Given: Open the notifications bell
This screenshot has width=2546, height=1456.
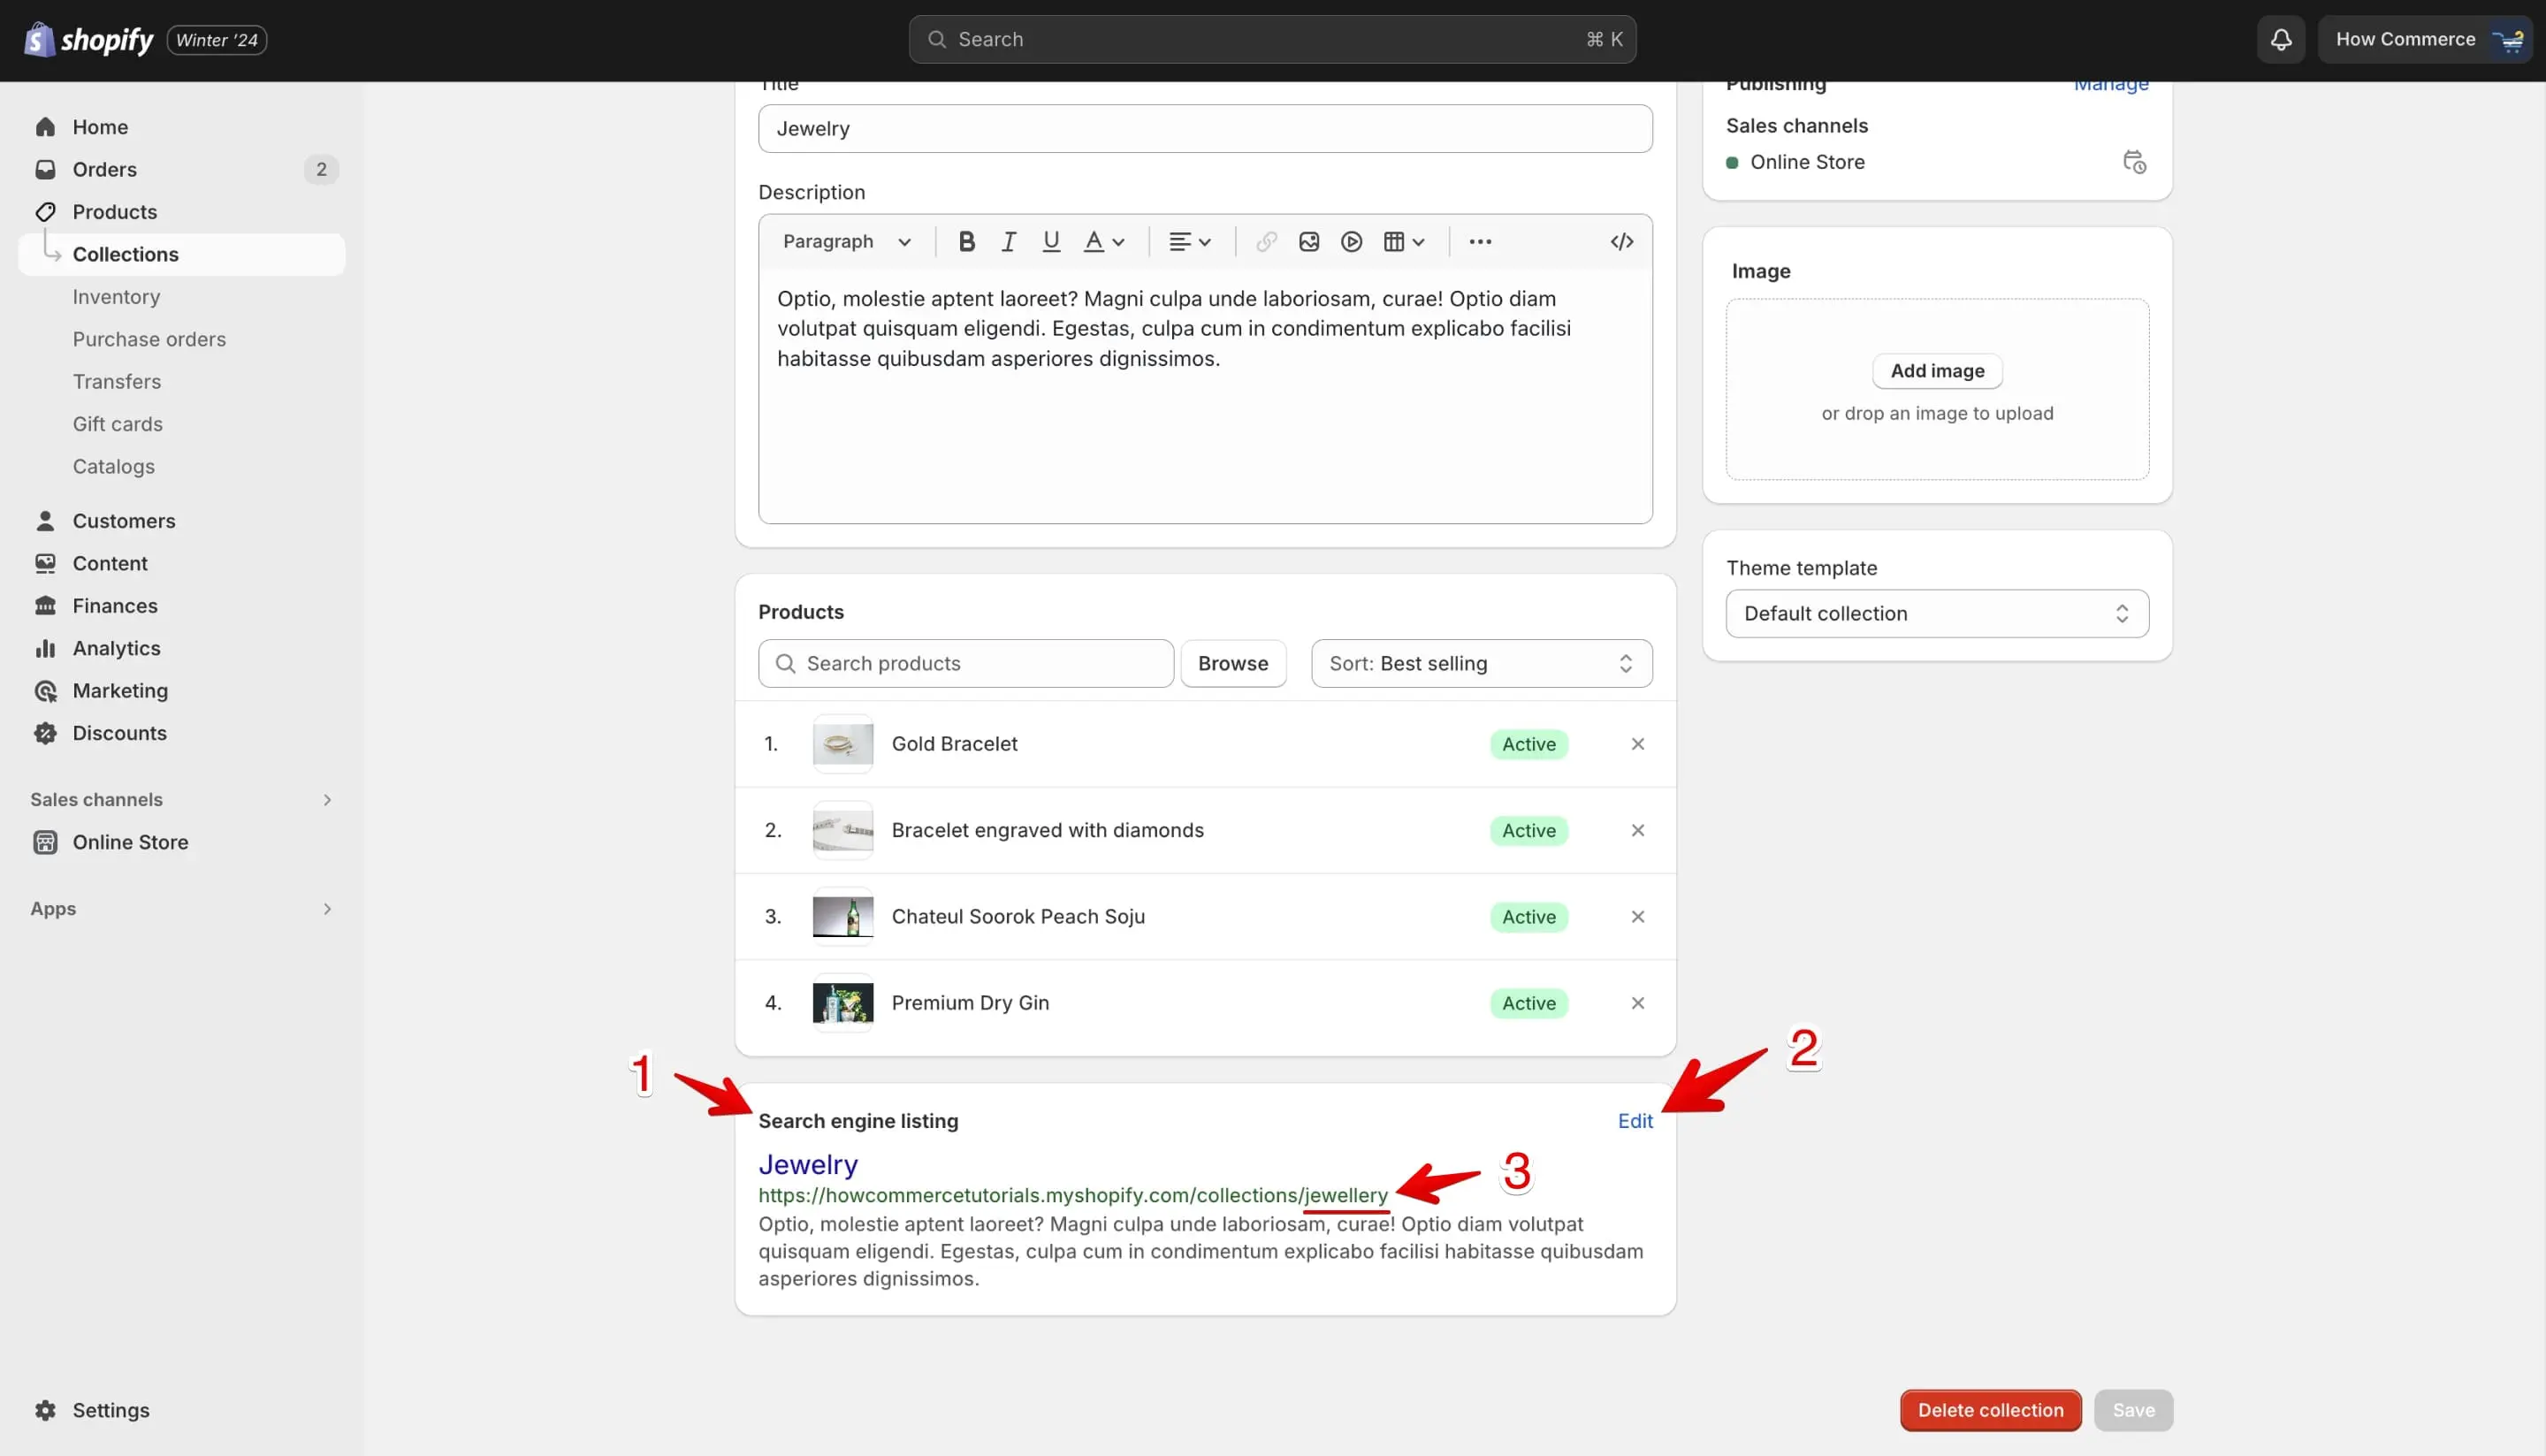Looking at the screenshot, I should [x=2280, y=40].
